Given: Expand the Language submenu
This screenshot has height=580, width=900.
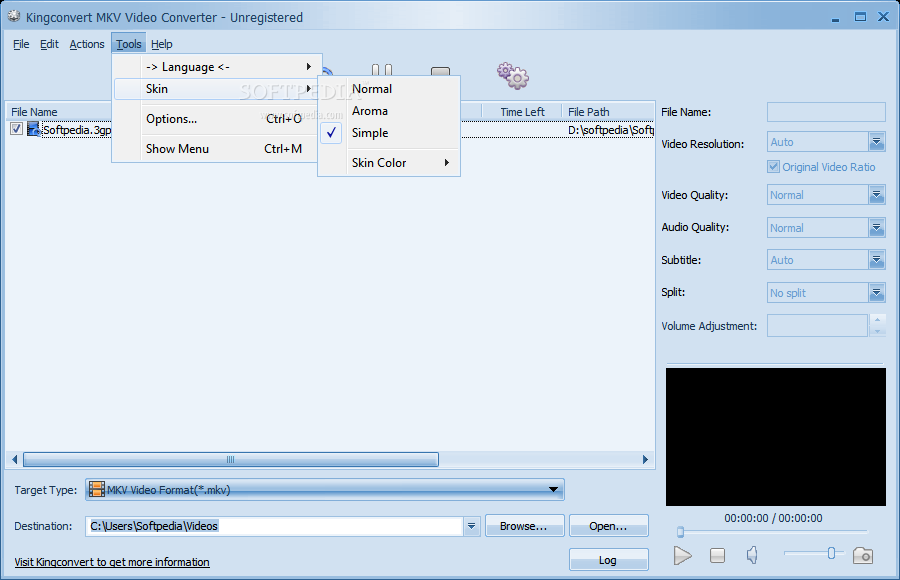Looking at the screenshot, I should coord(218,67).
